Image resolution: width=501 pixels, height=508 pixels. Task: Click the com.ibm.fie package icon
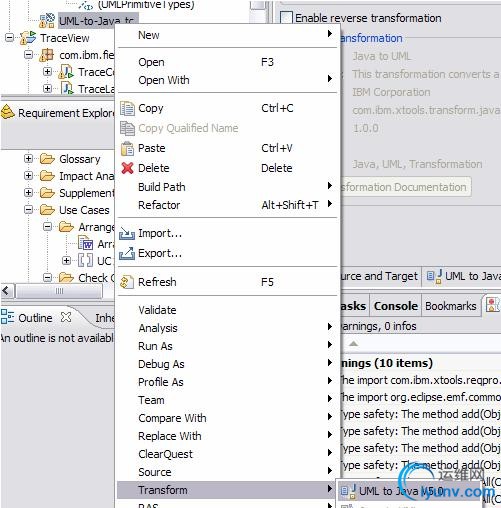(x=47, y=55)
